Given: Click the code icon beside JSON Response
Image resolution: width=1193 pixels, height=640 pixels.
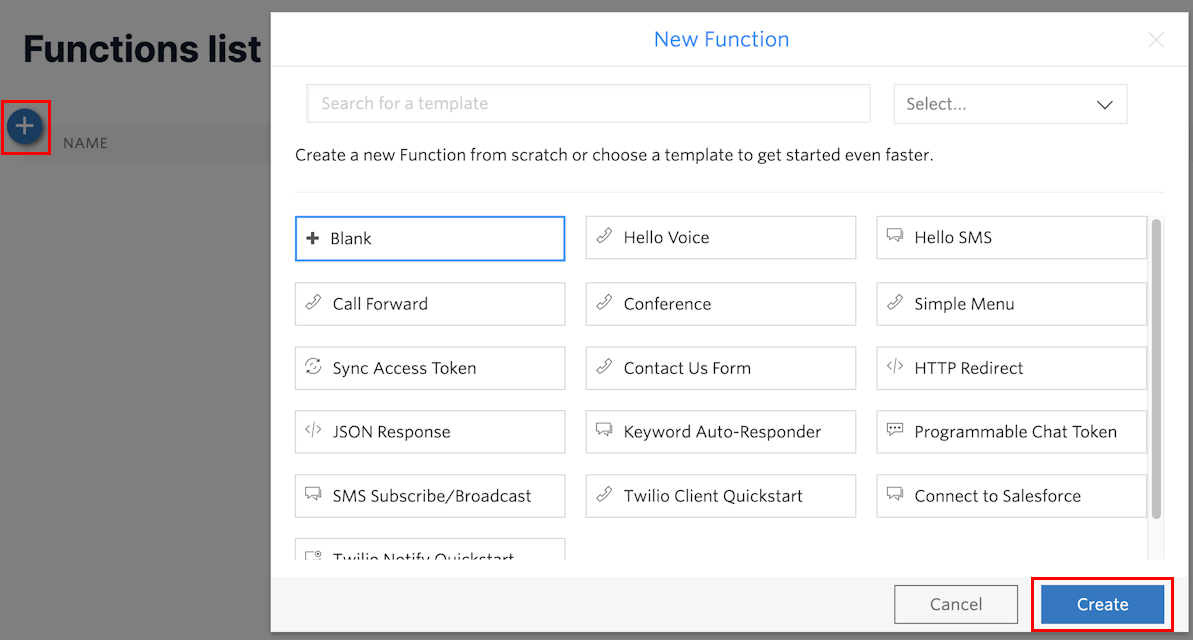Looking at the screenshot, I should coord(313,431).
